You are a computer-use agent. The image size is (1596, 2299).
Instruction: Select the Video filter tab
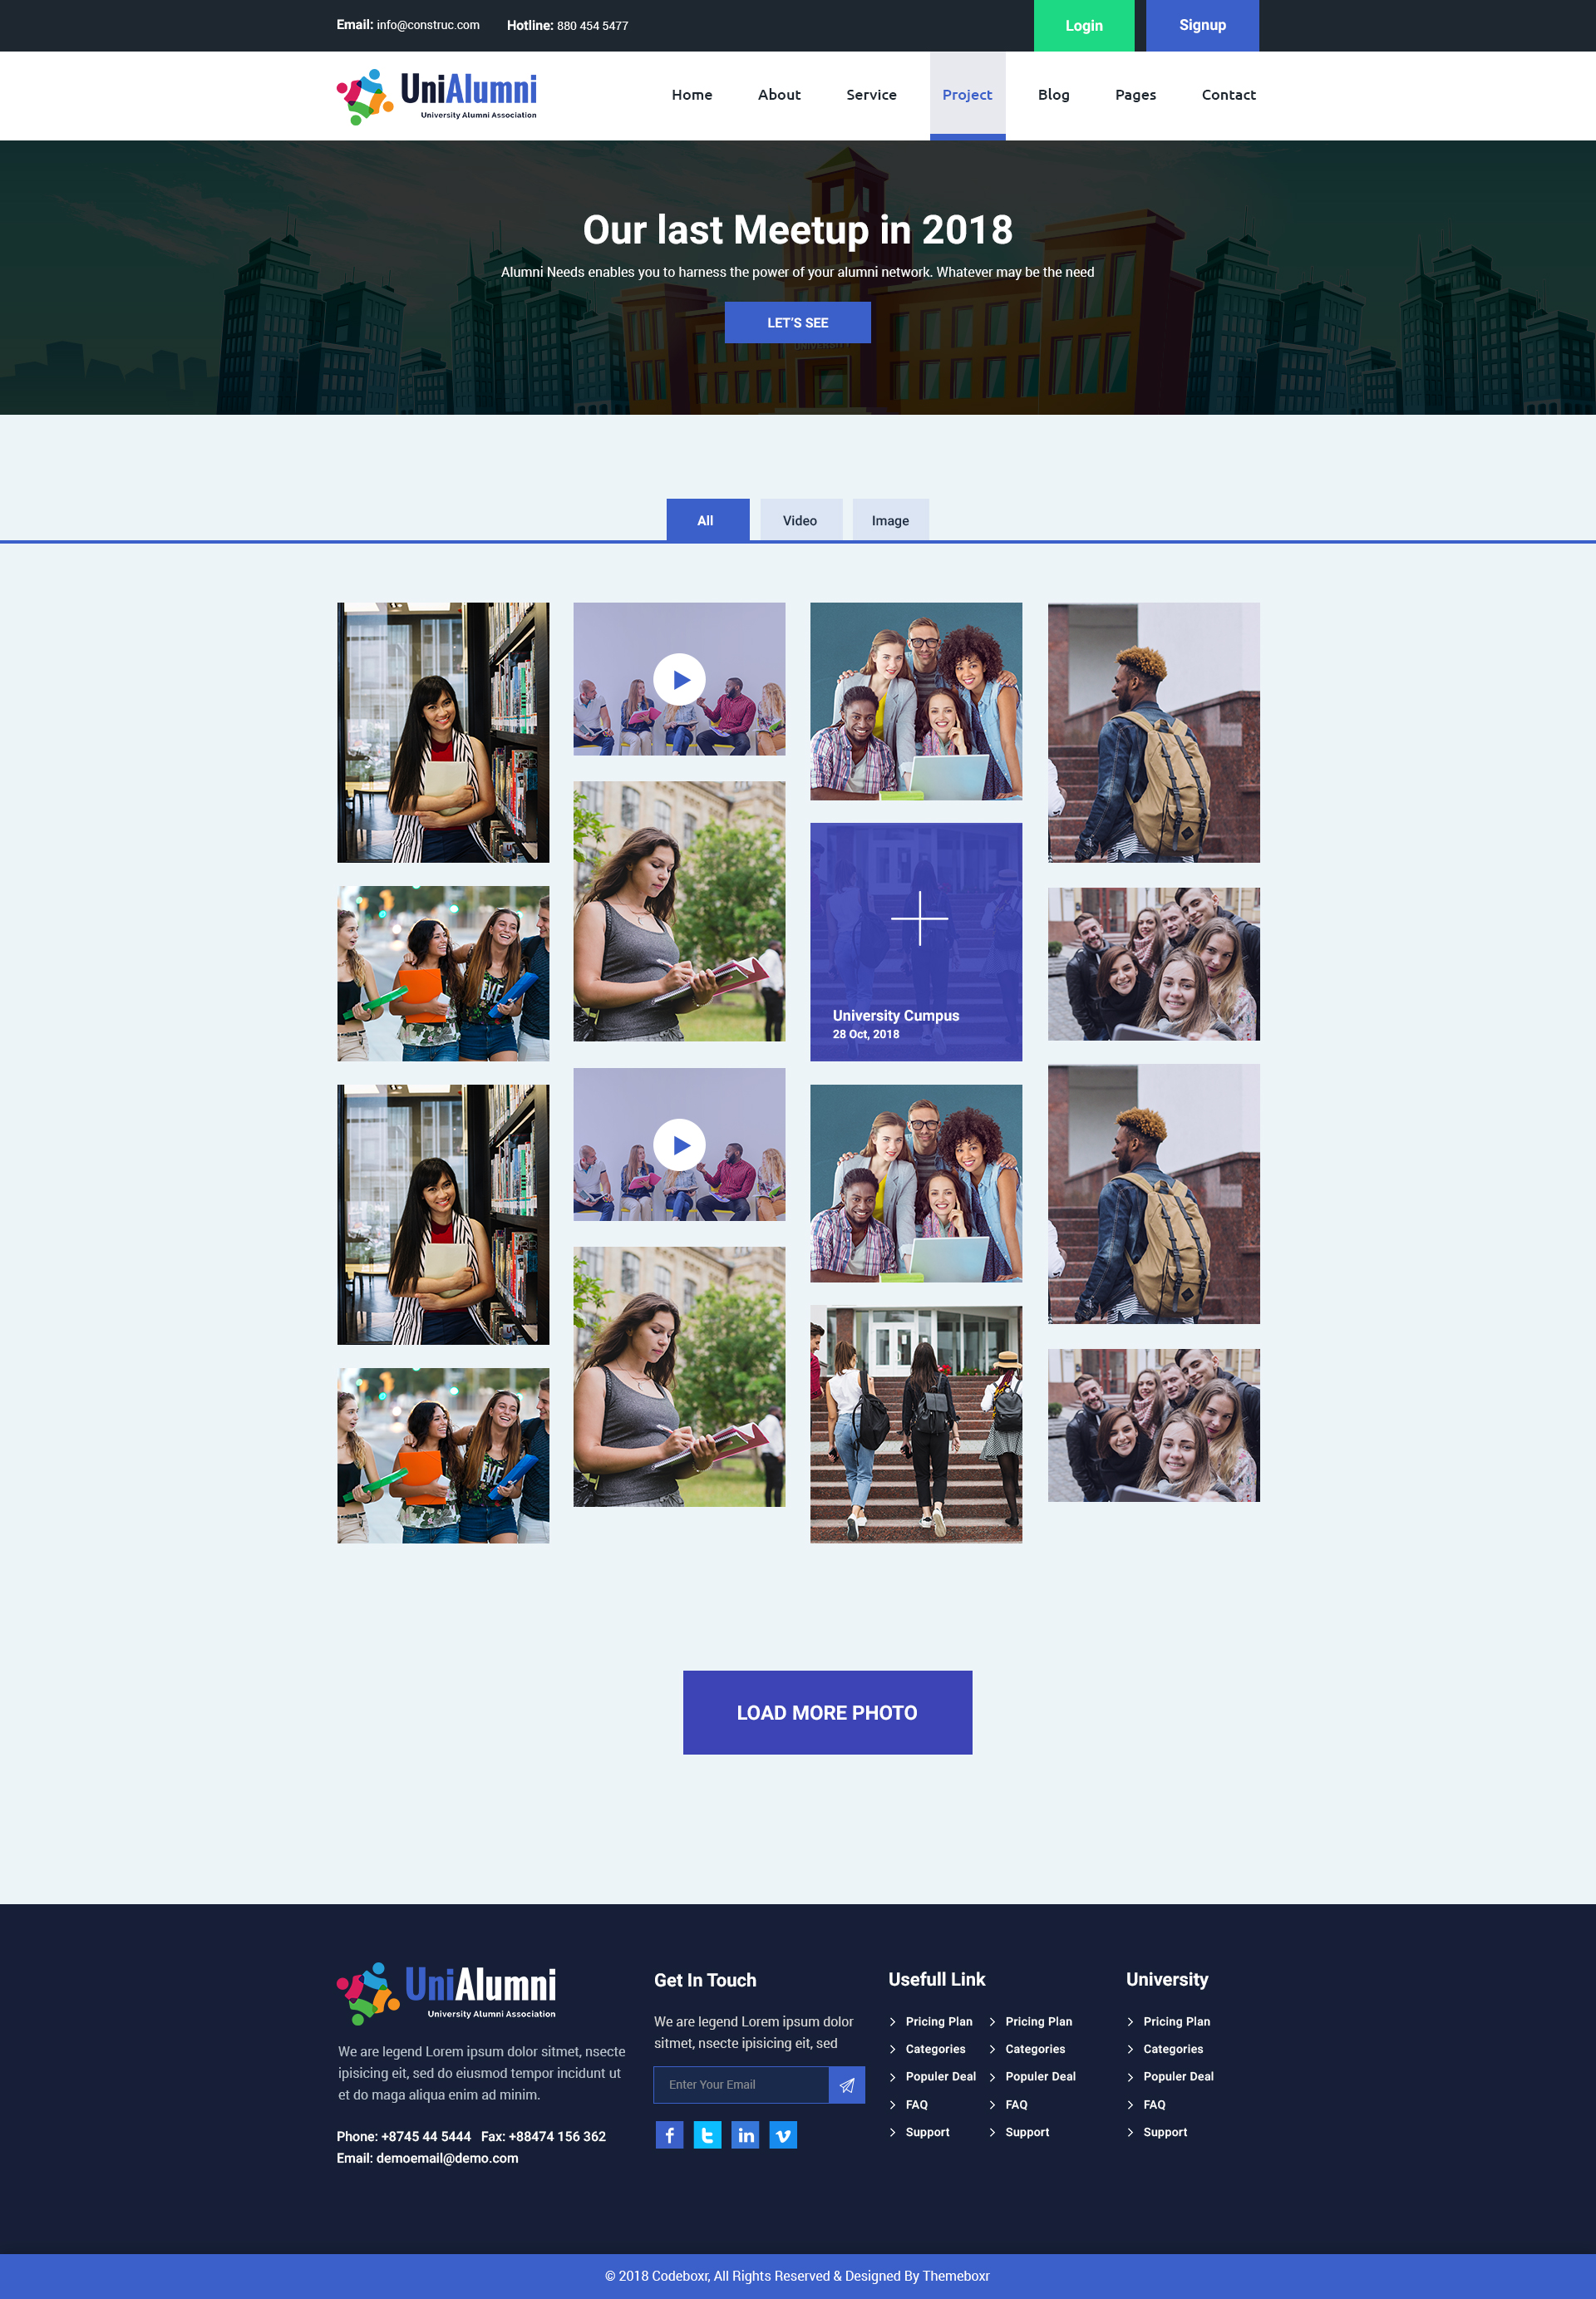[x=800, y=520]
